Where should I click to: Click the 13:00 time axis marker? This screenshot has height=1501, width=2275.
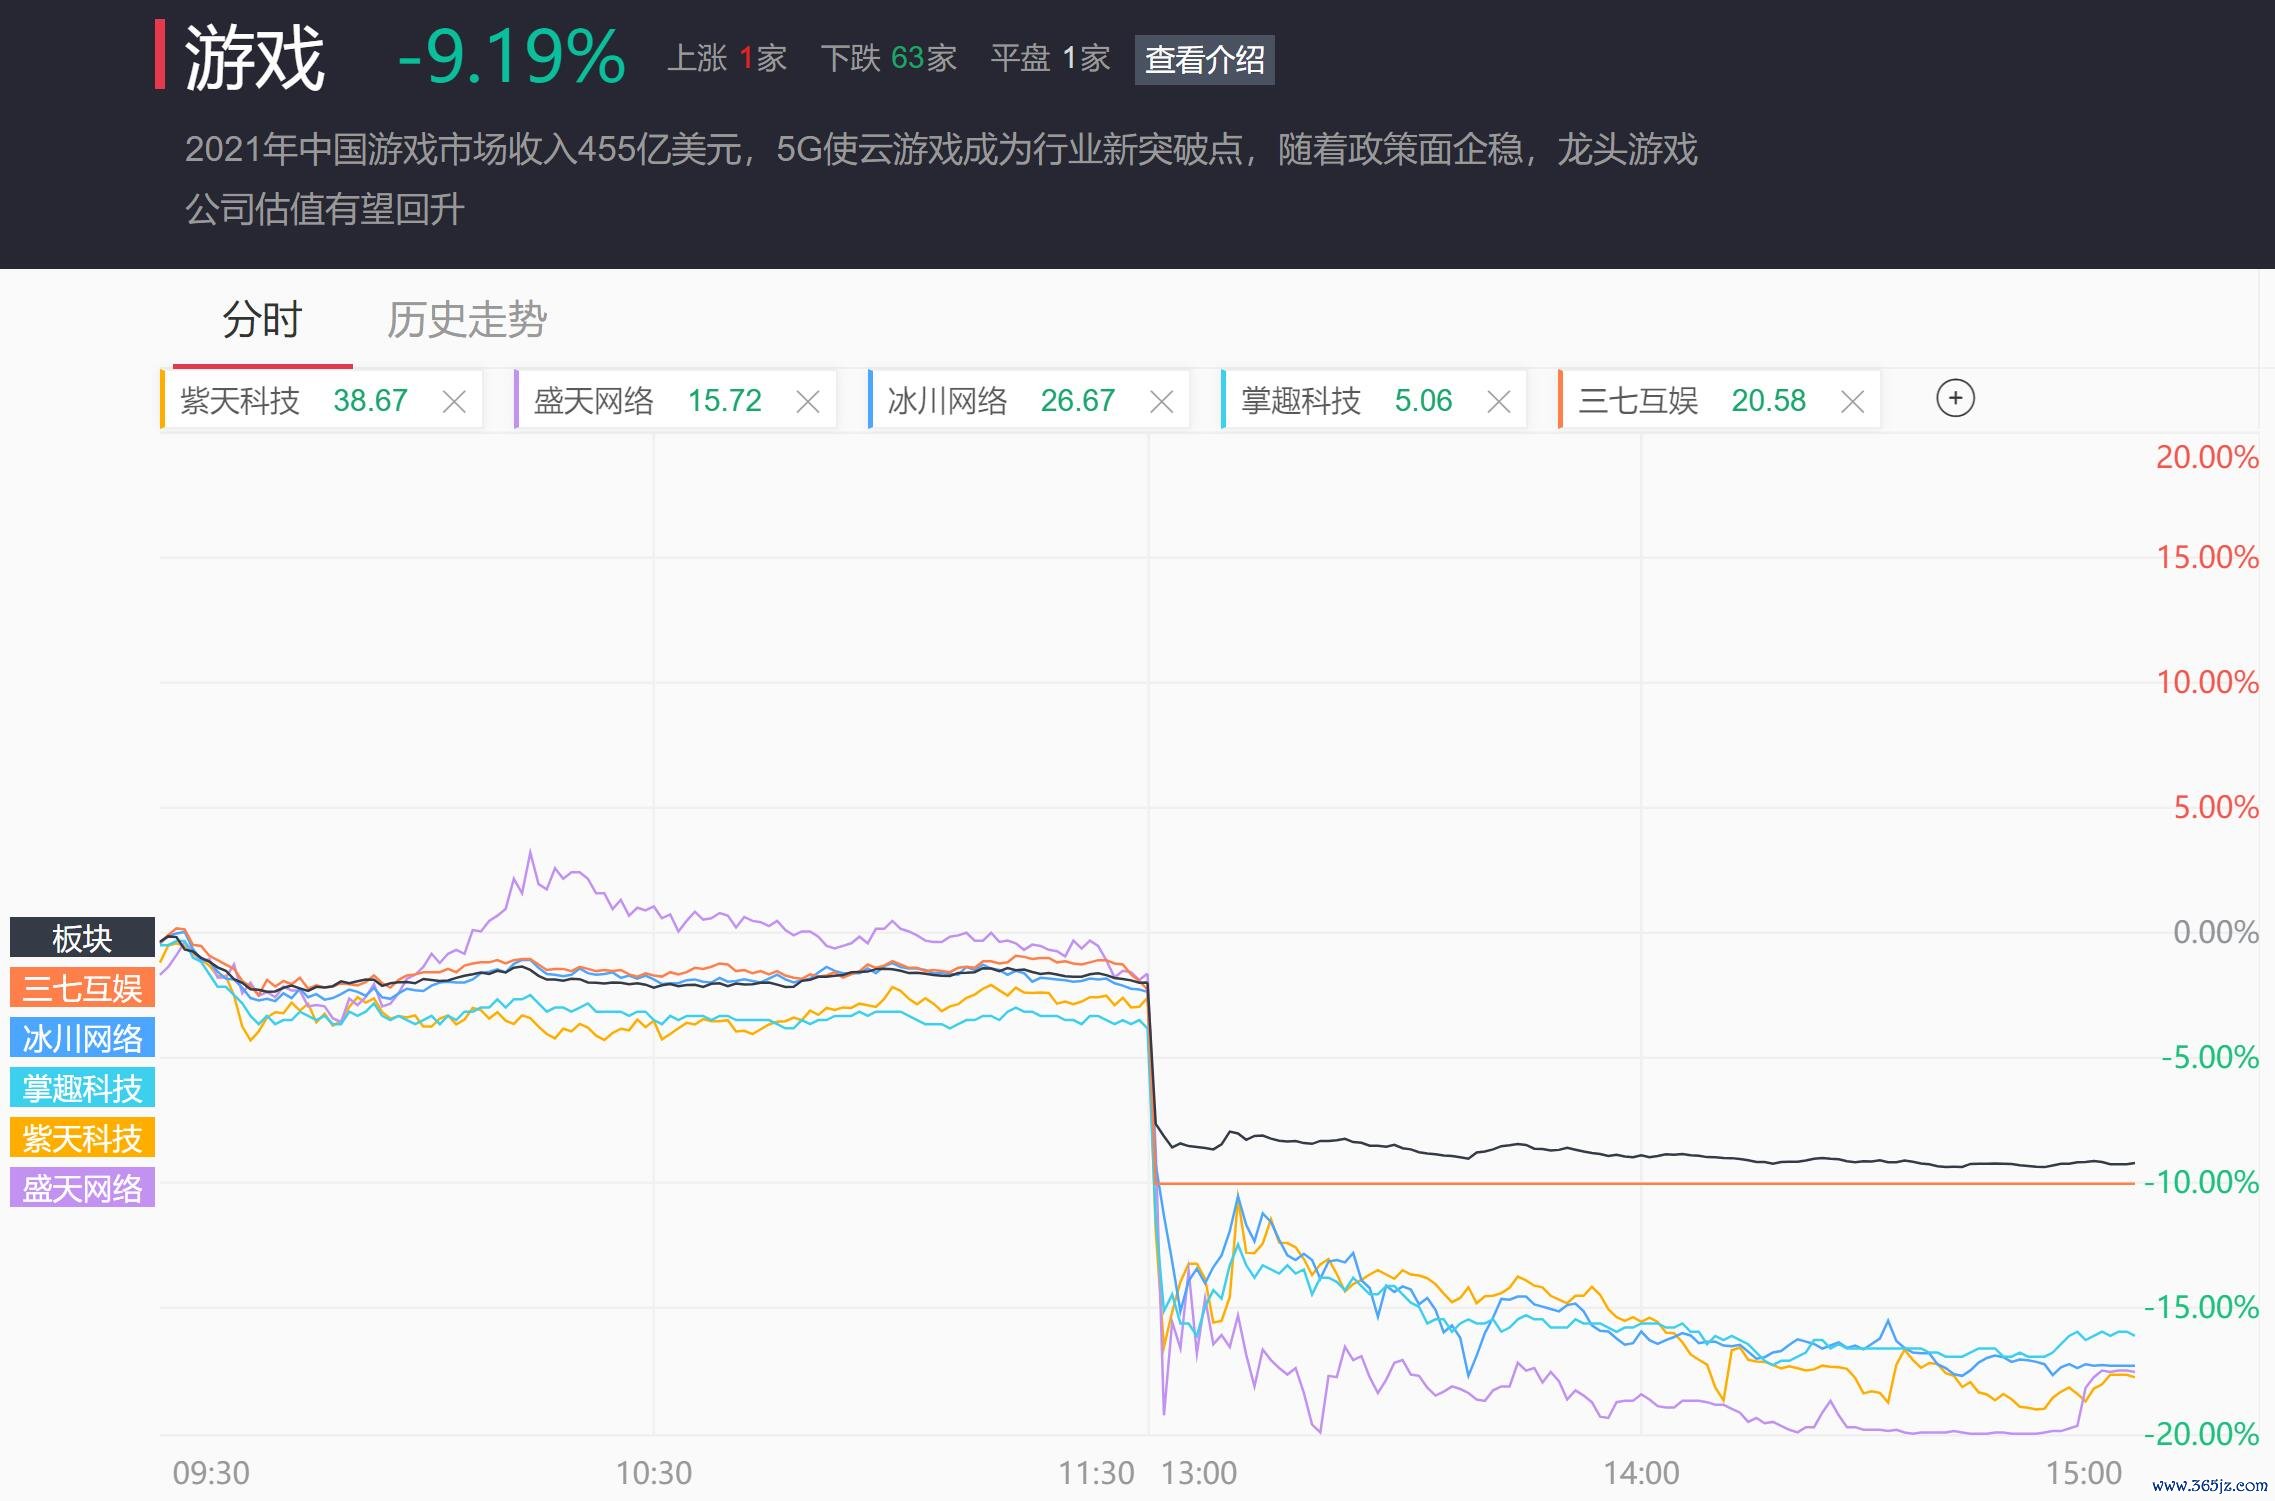pyautogui.click(x=1199, y=1473)
